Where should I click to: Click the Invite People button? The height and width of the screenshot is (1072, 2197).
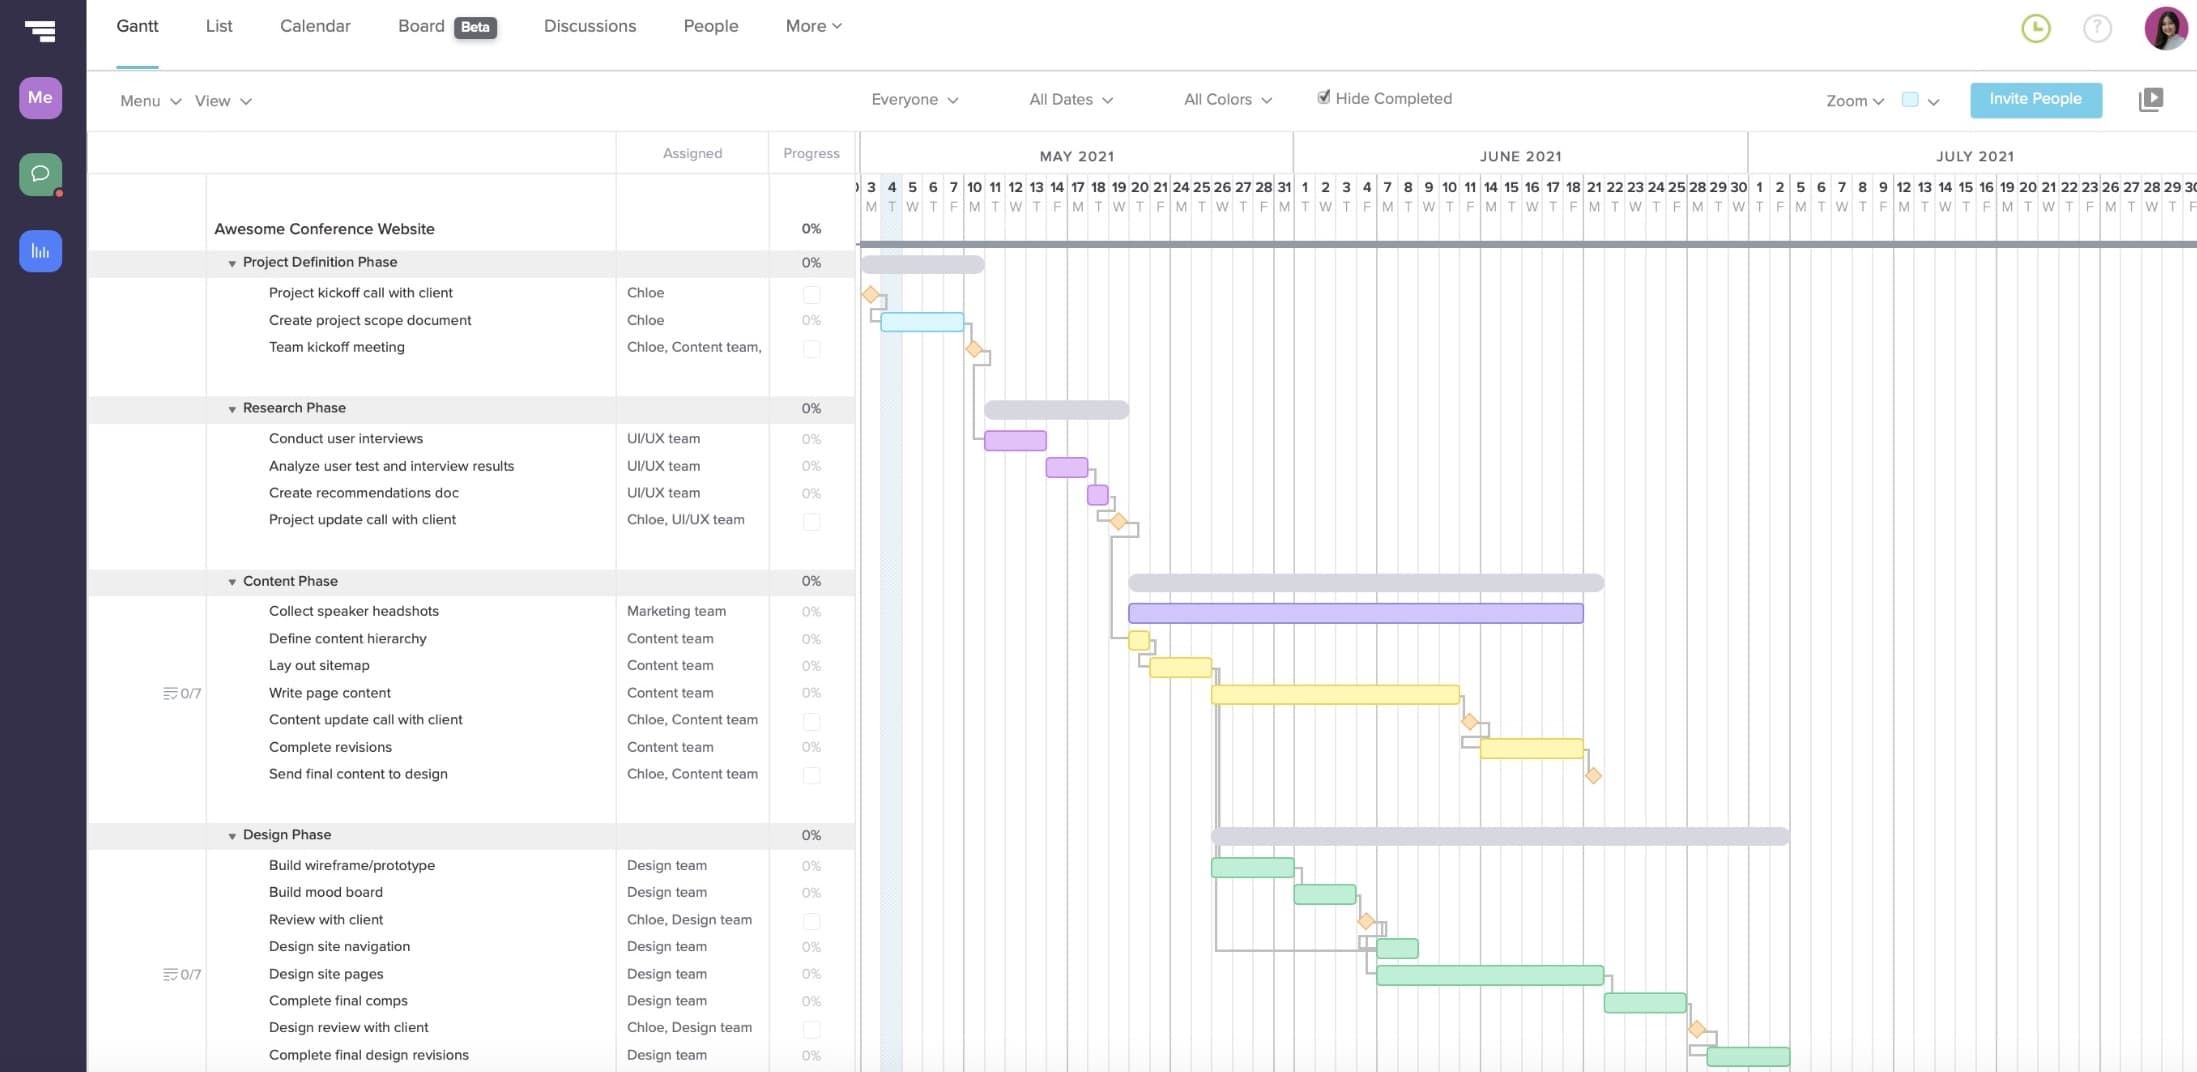click(2035, 99)
